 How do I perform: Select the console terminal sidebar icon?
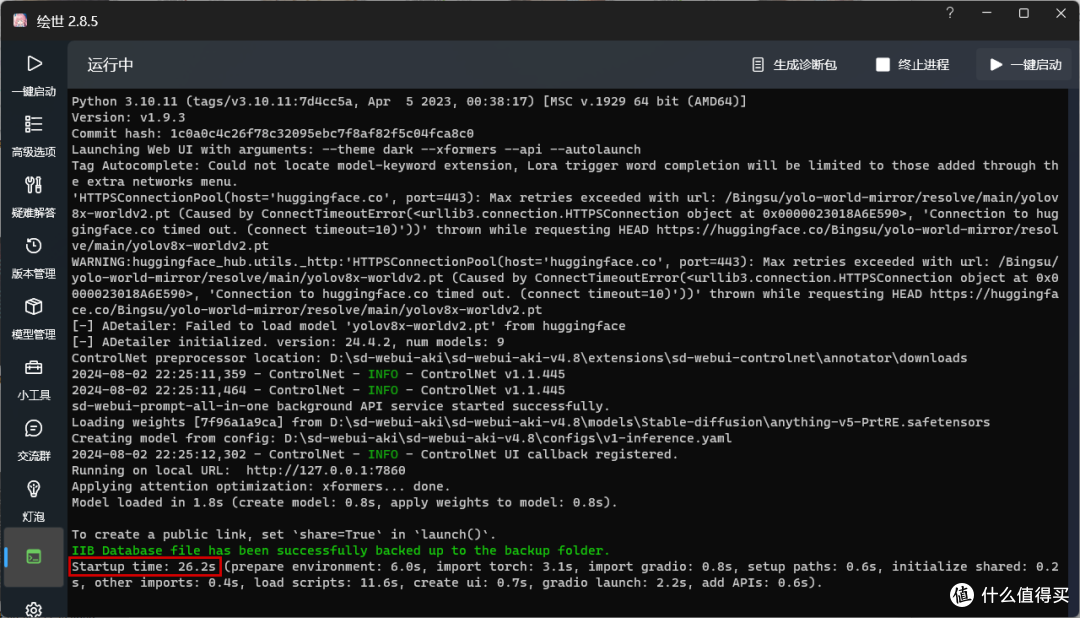point(34,557)
